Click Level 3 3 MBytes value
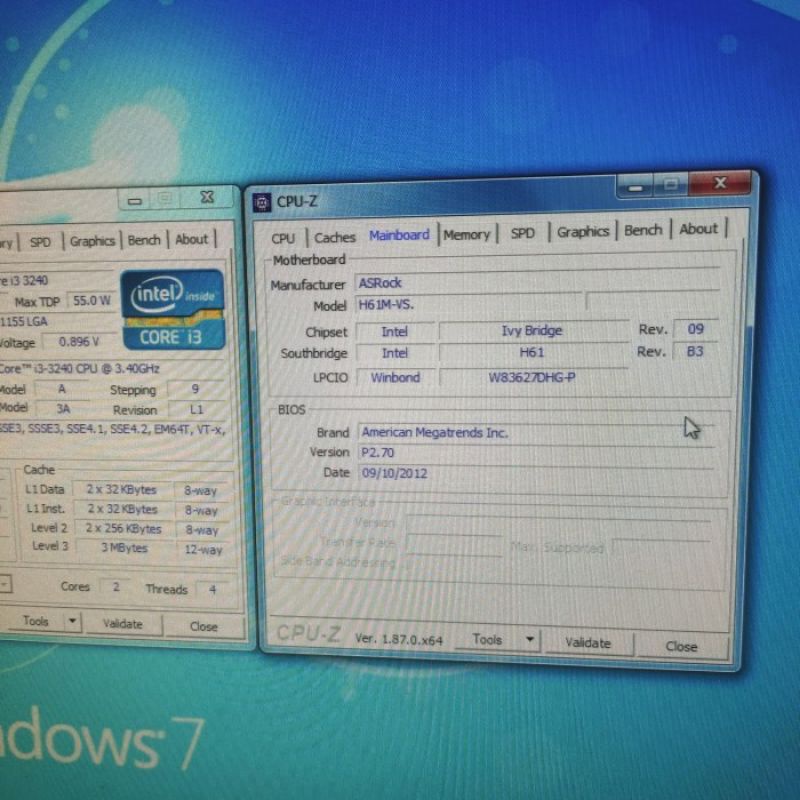Screen dimensions: 800x800 pyautogui.click(x=124, y=548)
